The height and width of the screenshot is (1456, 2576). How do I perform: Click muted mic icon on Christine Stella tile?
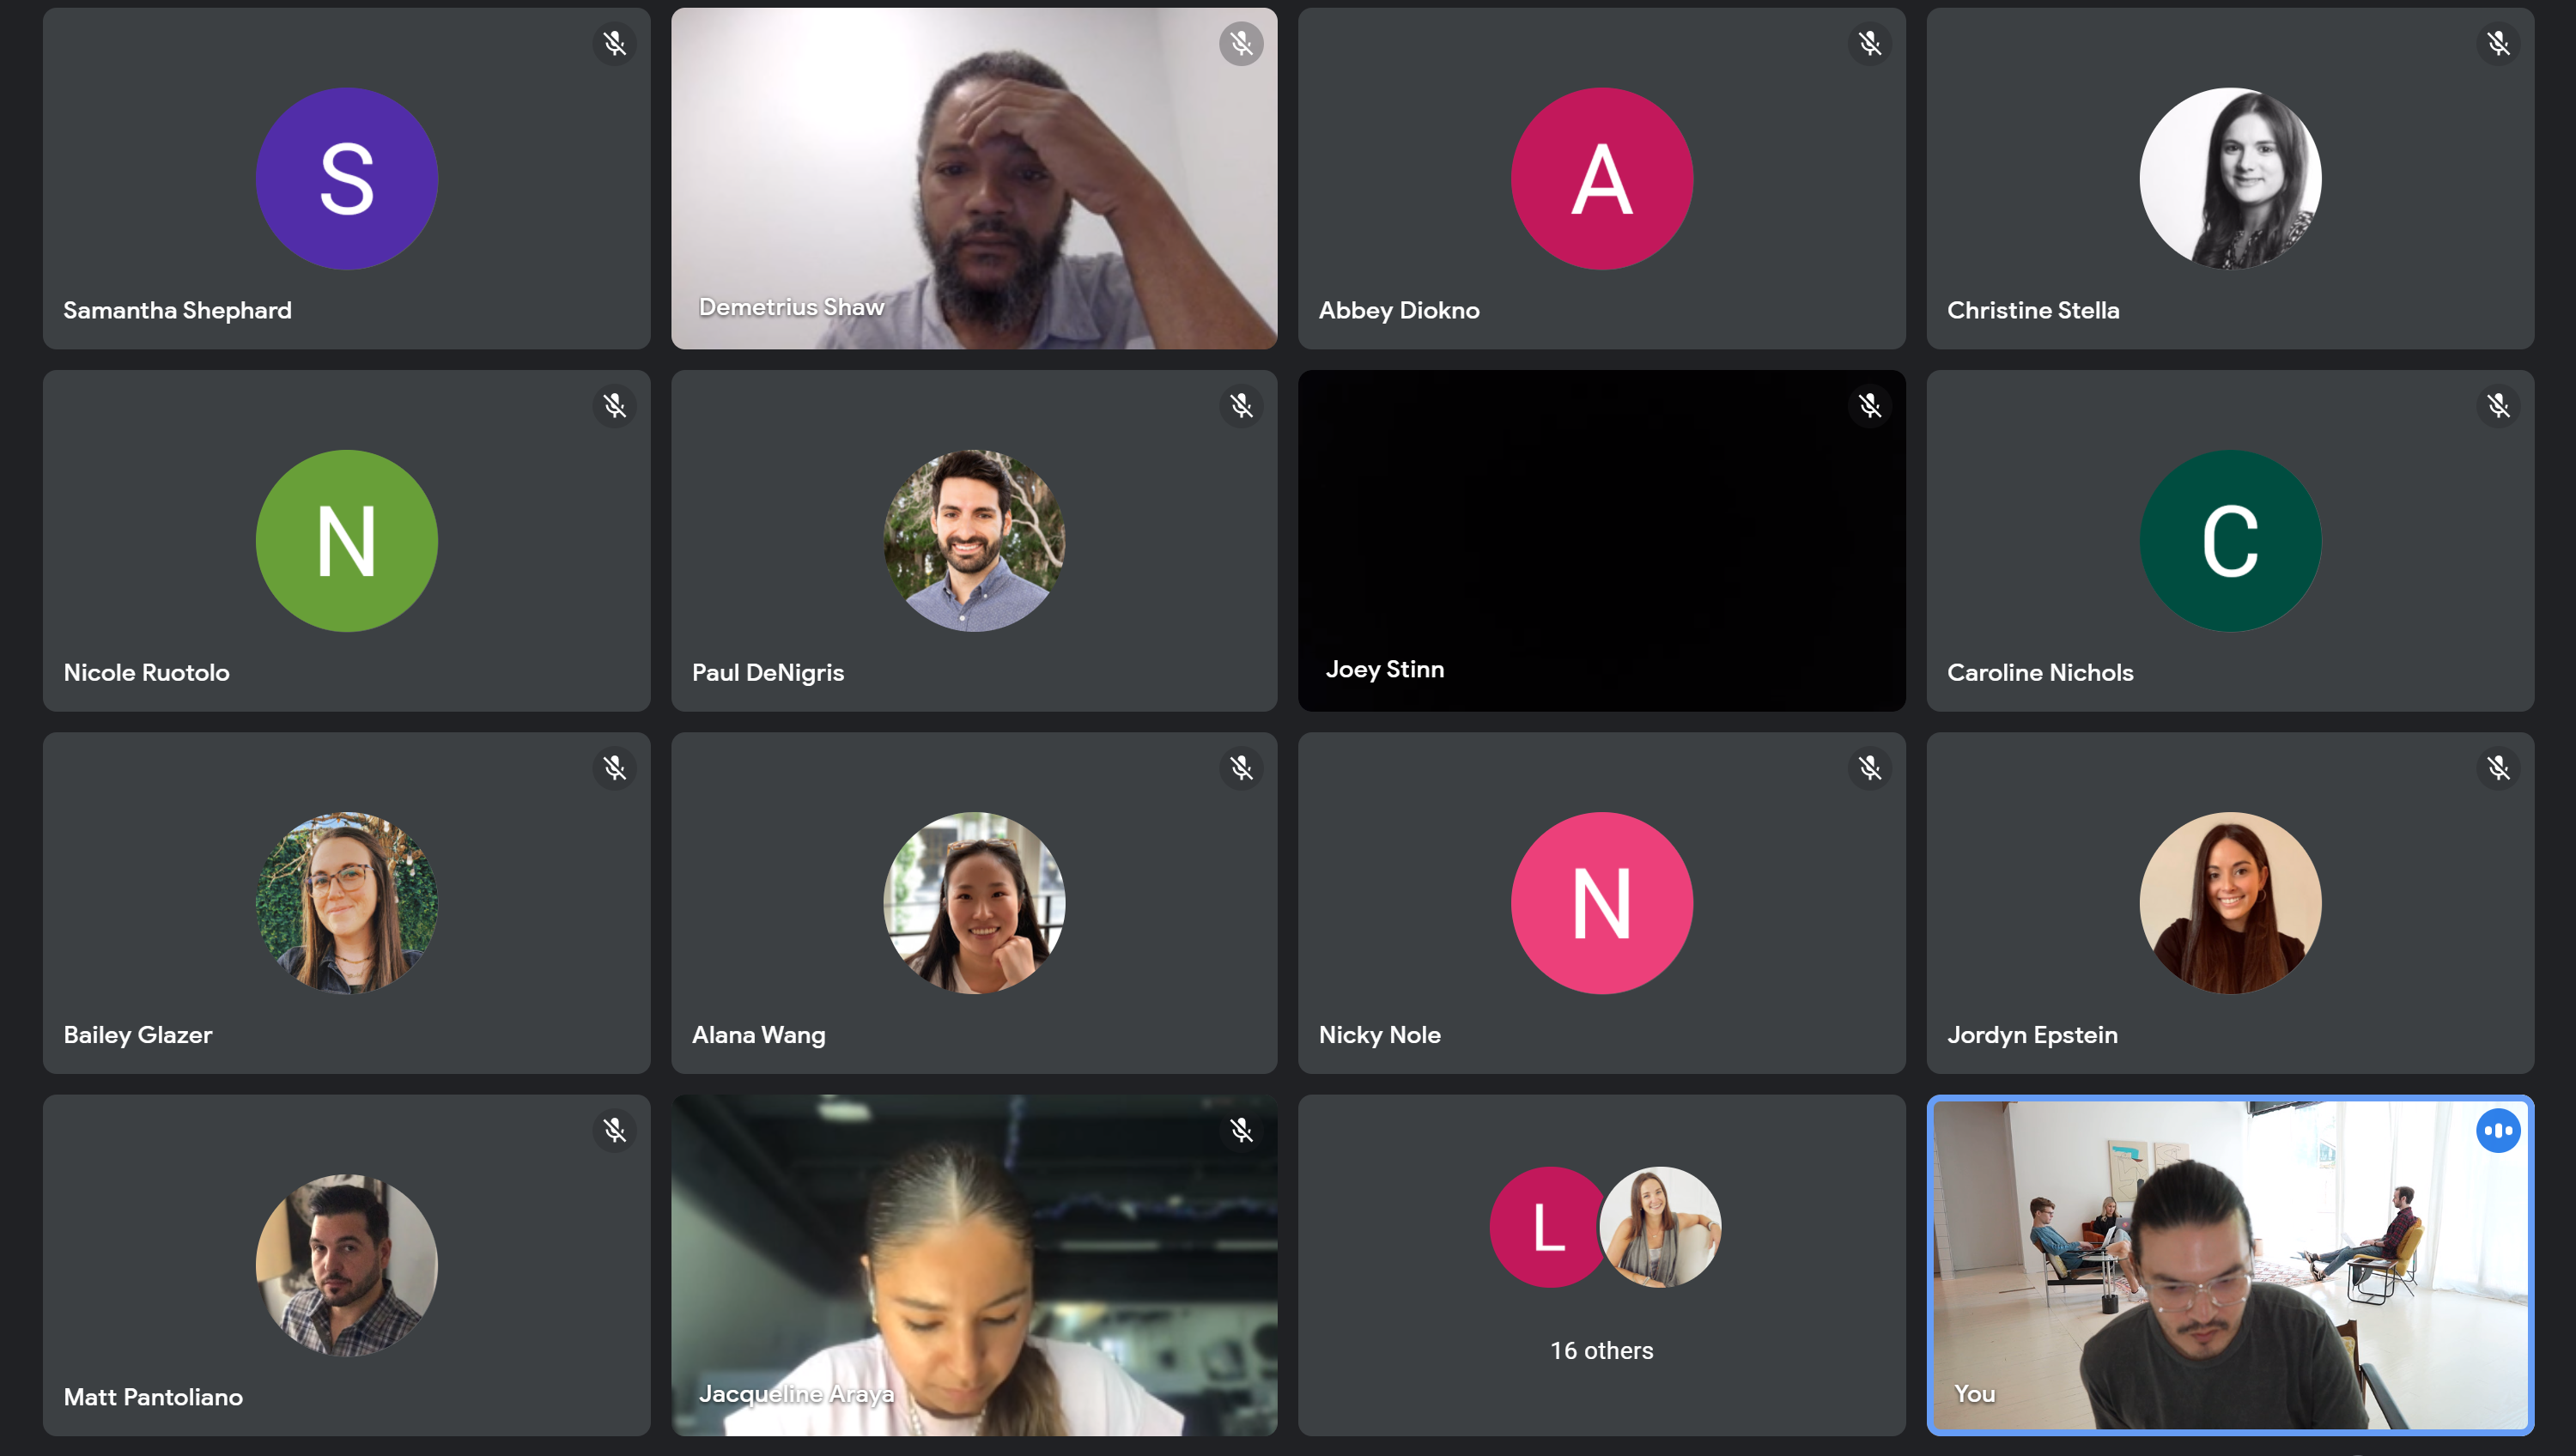tap(2498, 44)
